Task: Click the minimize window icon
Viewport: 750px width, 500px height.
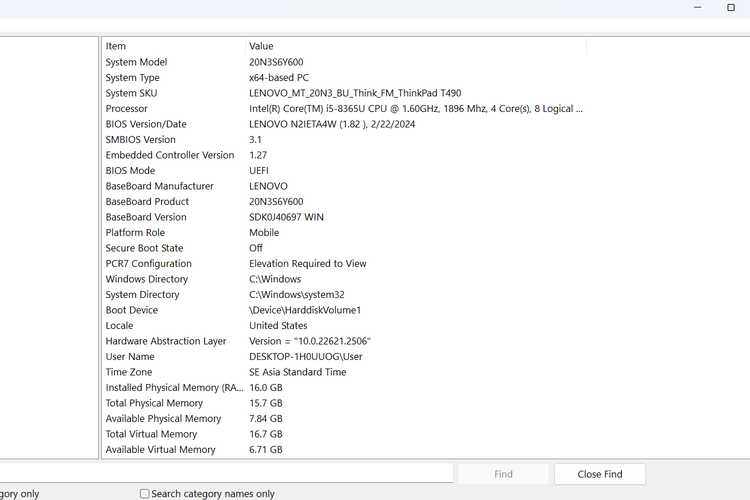Action: tap(699, 7)
